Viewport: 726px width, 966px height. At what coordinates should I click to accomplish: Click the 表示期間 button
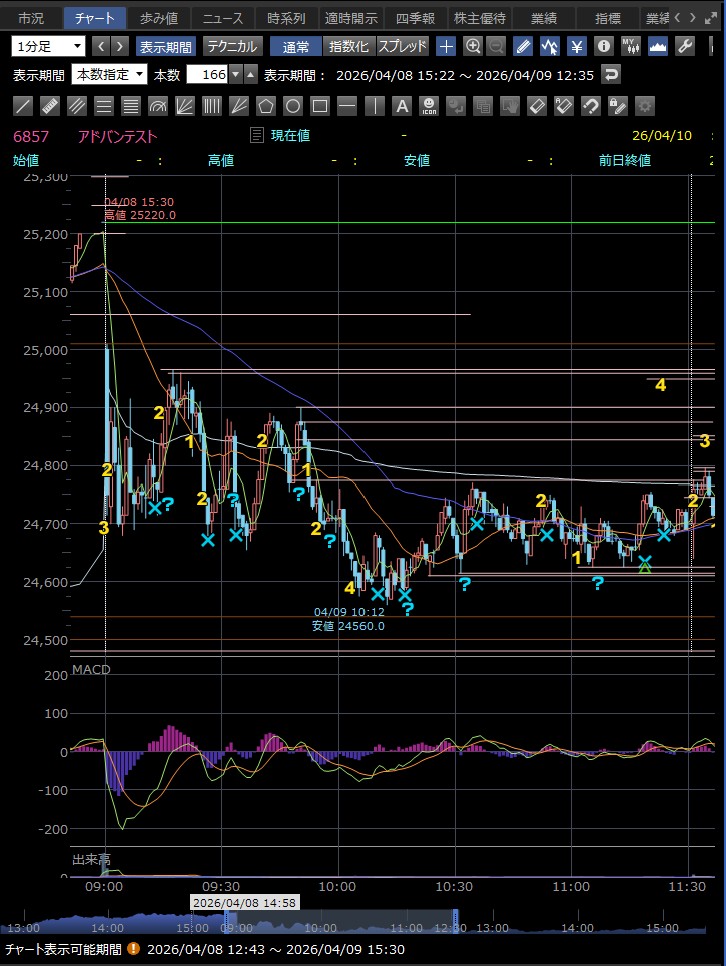[165, 46]
